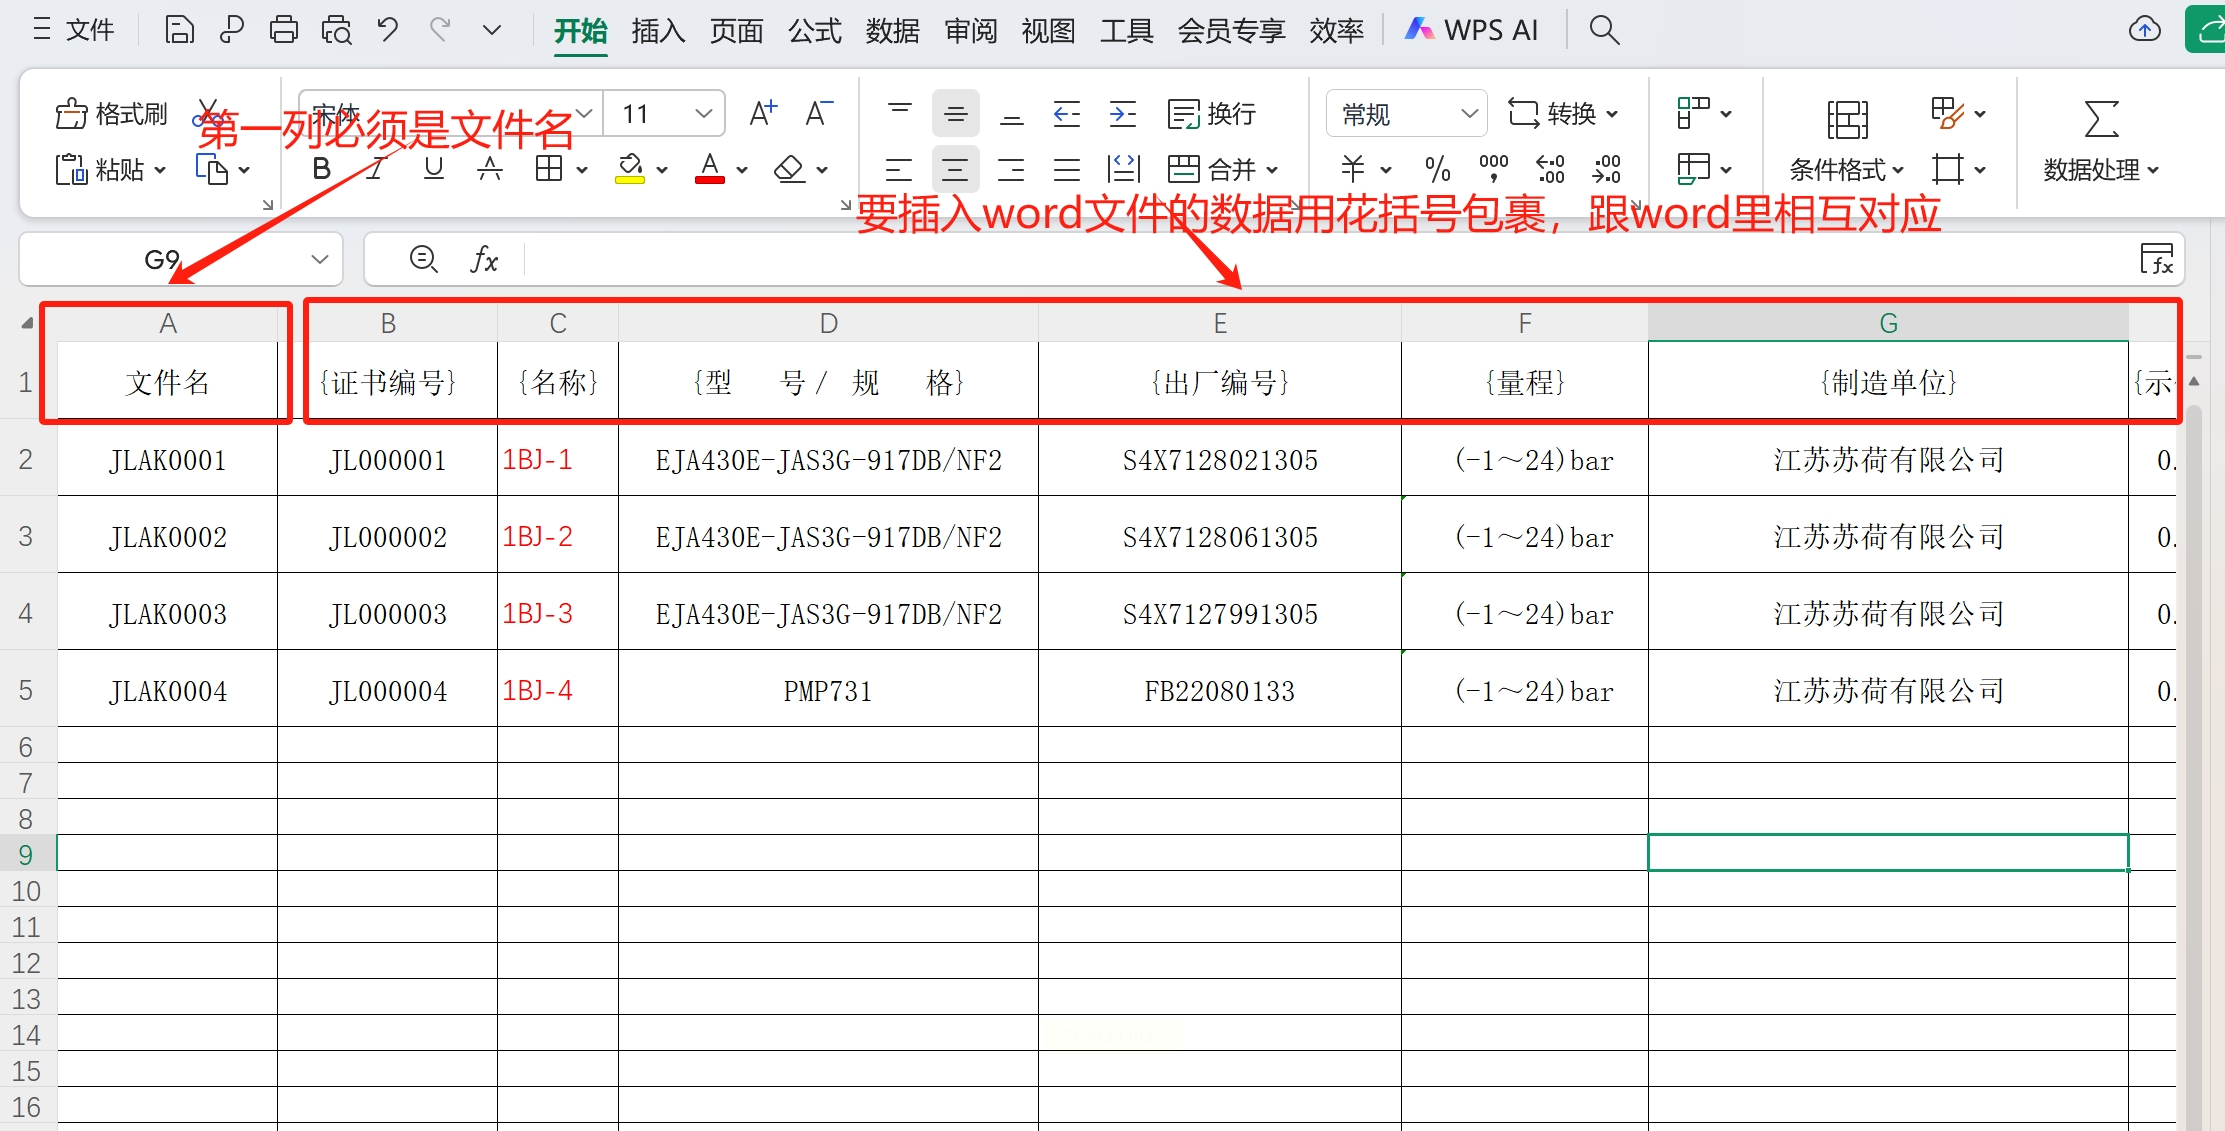Image resolution: width=2225 pixels, height=1131 pixels.
Task: Expand the Name Box dropdown arrow
Action: [320, 260]
